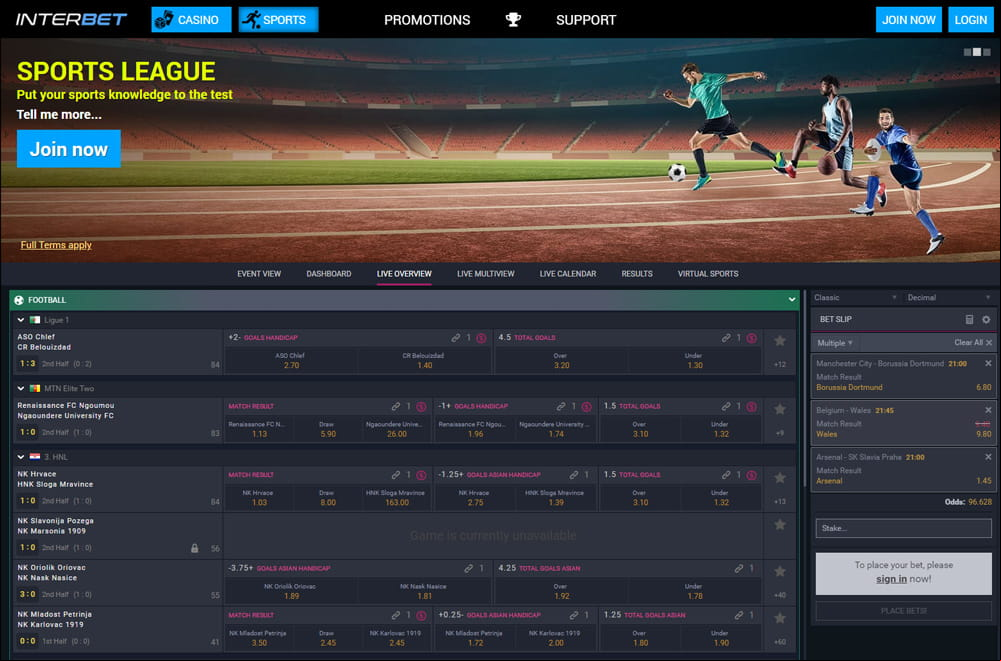Star the NK Hrvace match

(x=779, y=478)
